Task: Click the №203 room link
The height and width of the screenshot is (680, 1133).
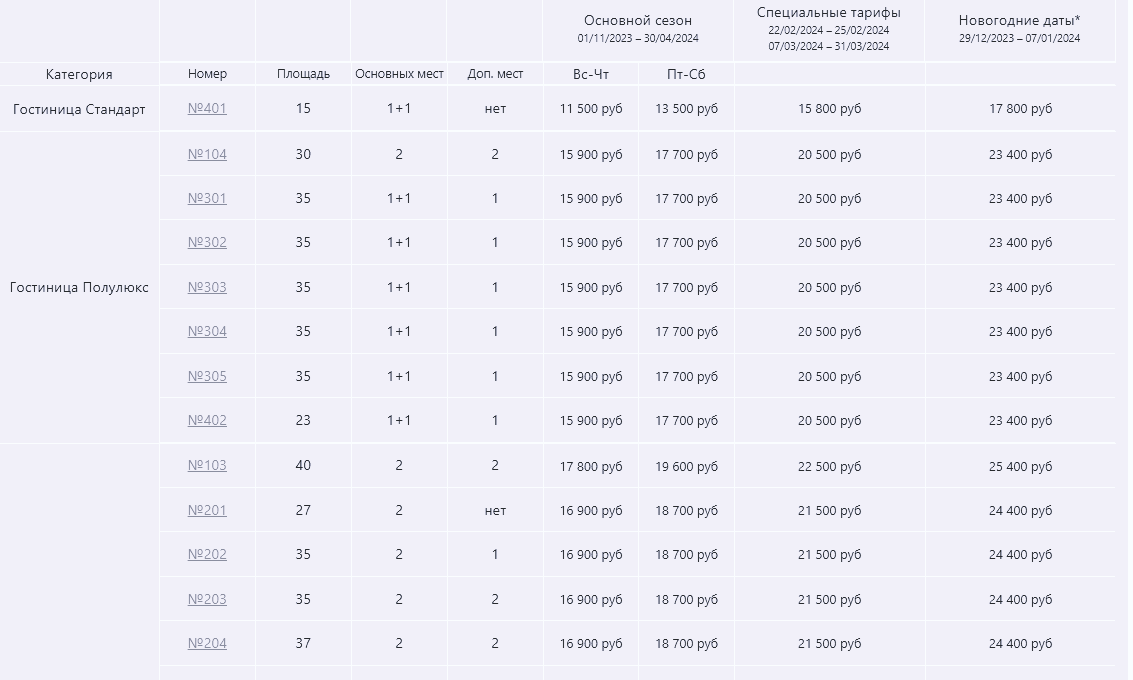Action: (207, 599)
